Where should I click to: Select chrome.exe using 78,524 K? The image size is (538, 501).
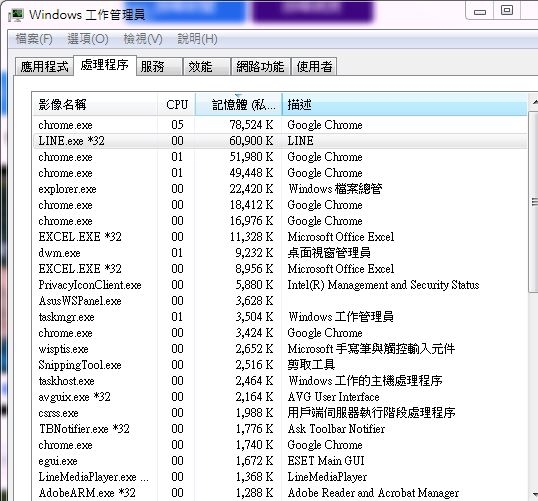click(280, 125)
